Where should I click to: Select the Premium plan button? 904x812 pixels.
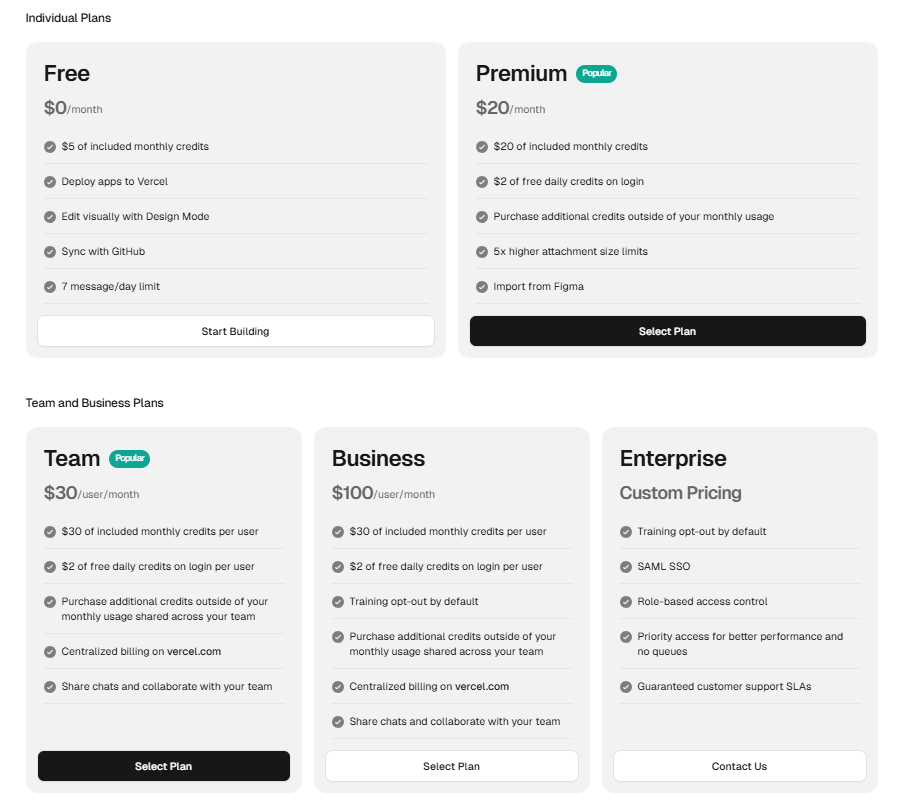pyautogui.click(x=667, y=331)
